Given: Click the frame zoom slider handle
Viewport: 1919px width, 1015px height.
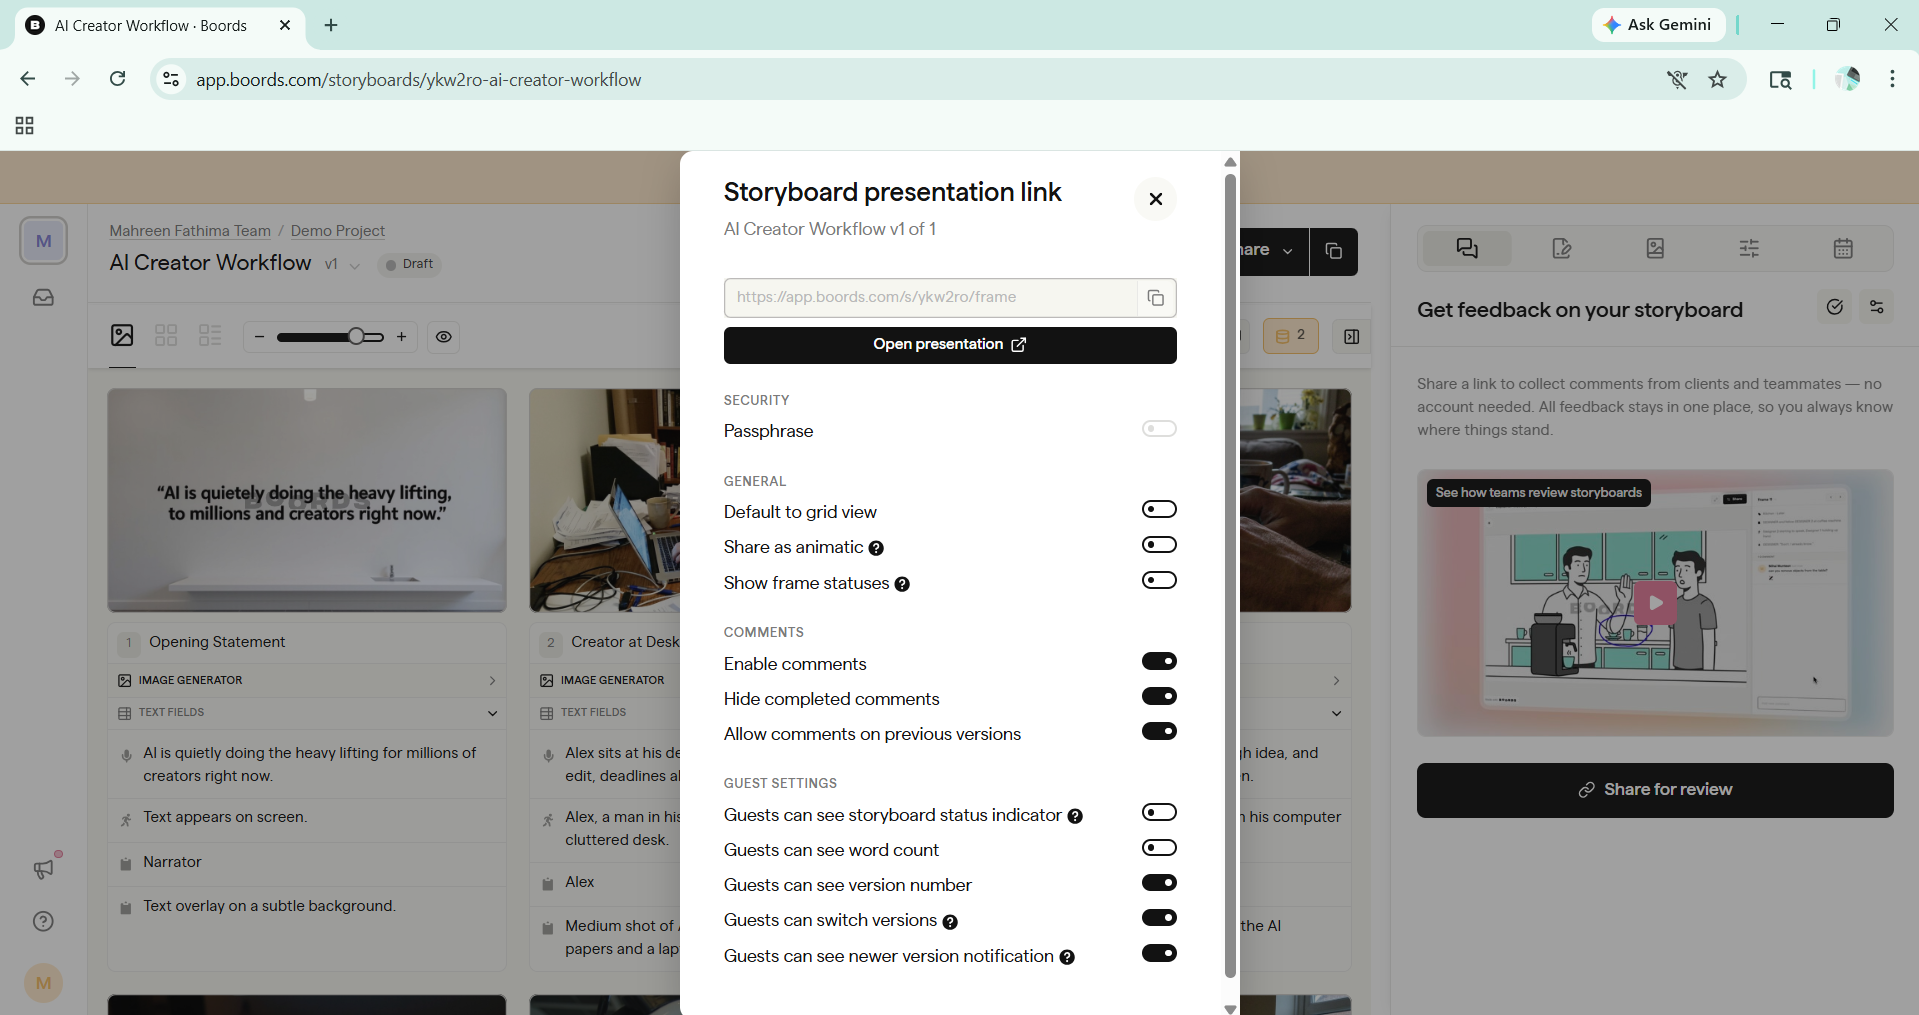Looking at the screenshot, I should (356, 337).
